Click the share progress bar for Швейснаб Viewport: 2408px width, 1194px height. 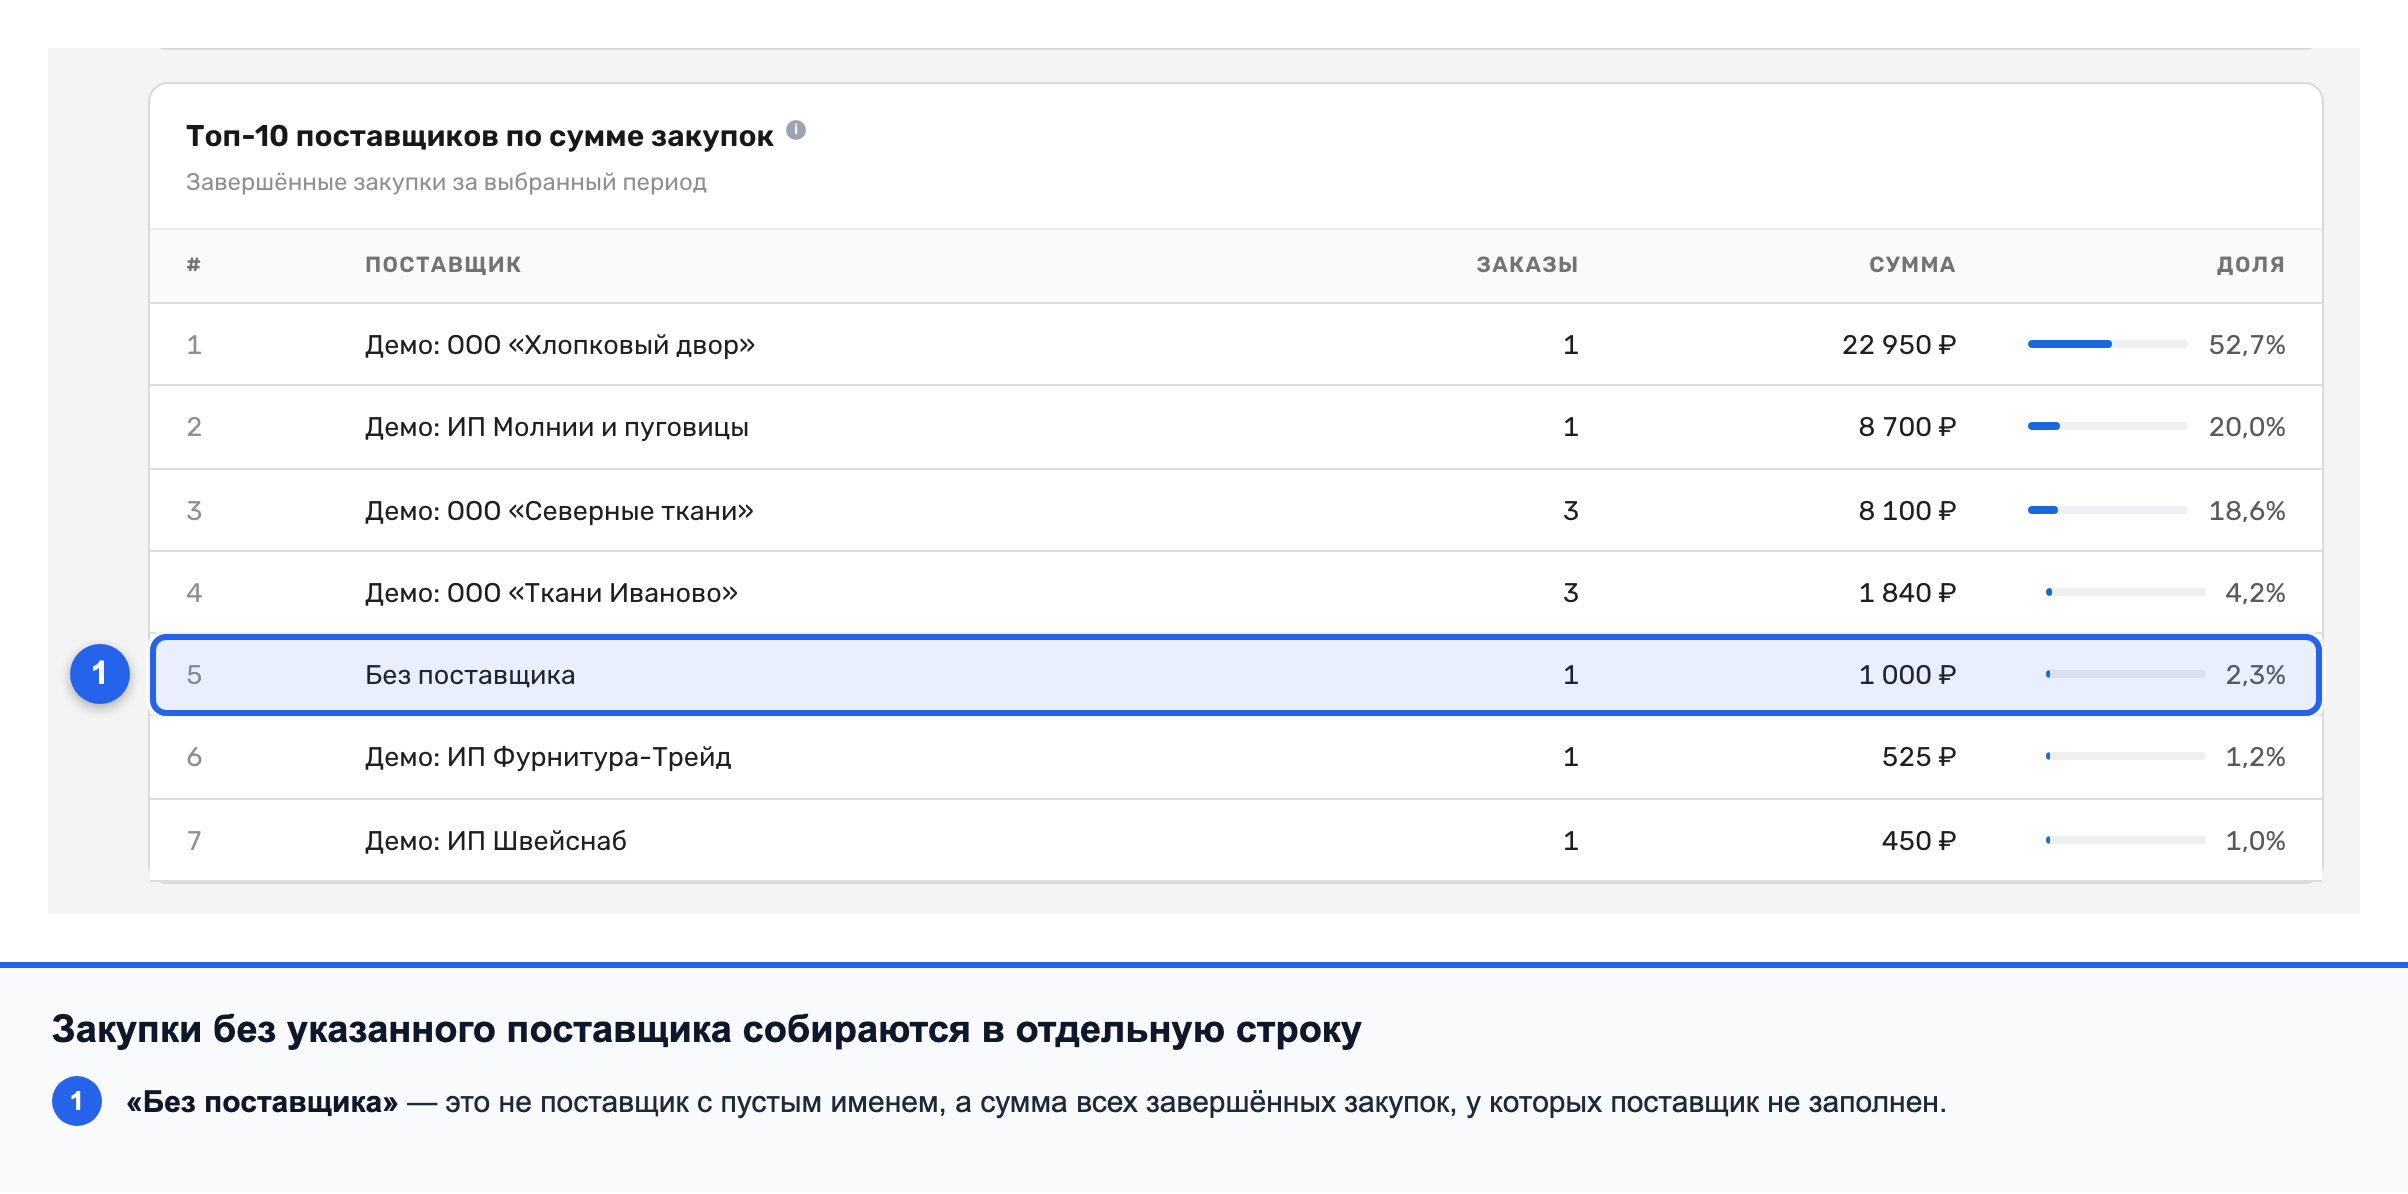pyautogui.click(x=2125, y=840)
